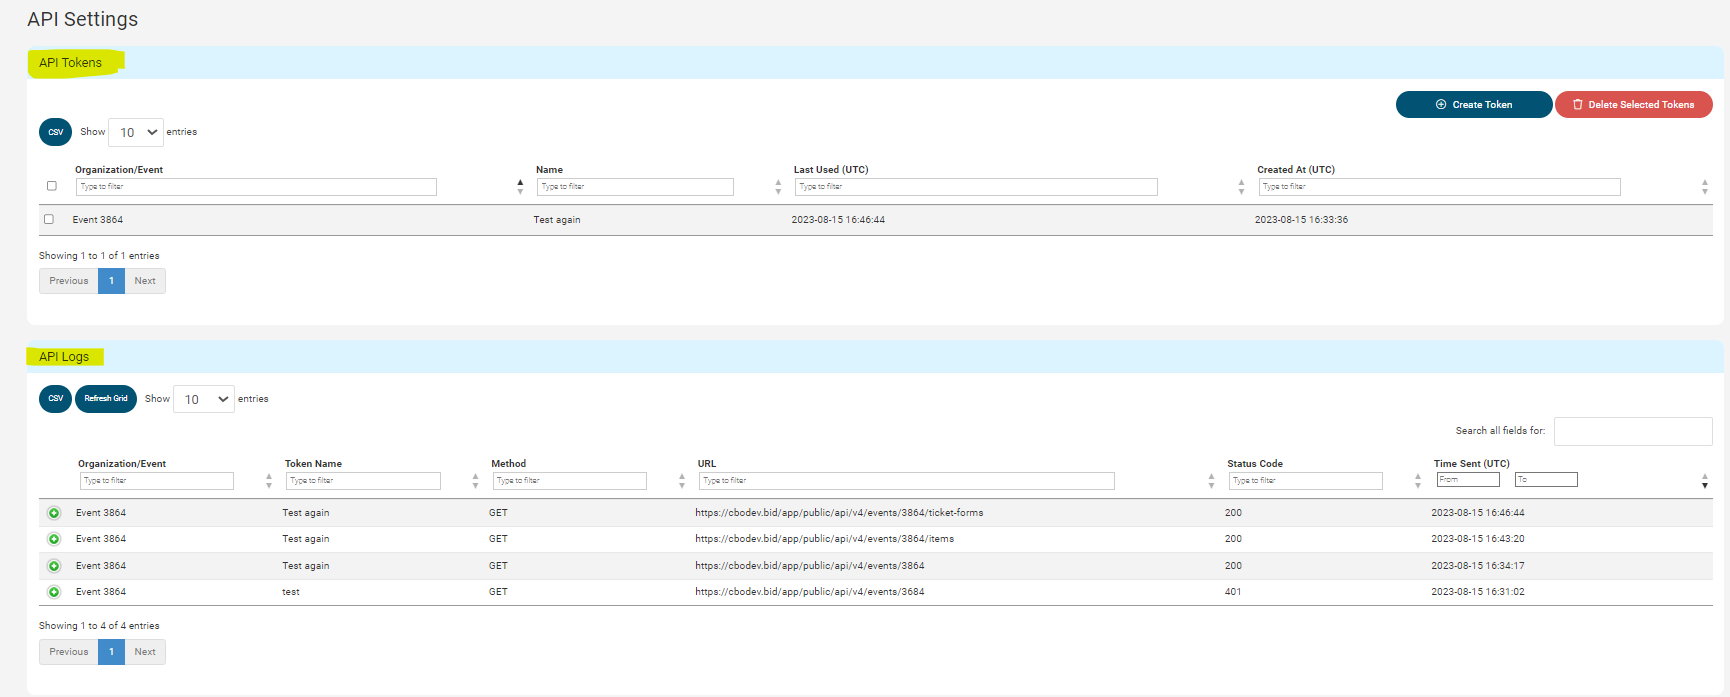Export API Tokens table as CSV
1730x697 pixels.
tap(55, 132)
